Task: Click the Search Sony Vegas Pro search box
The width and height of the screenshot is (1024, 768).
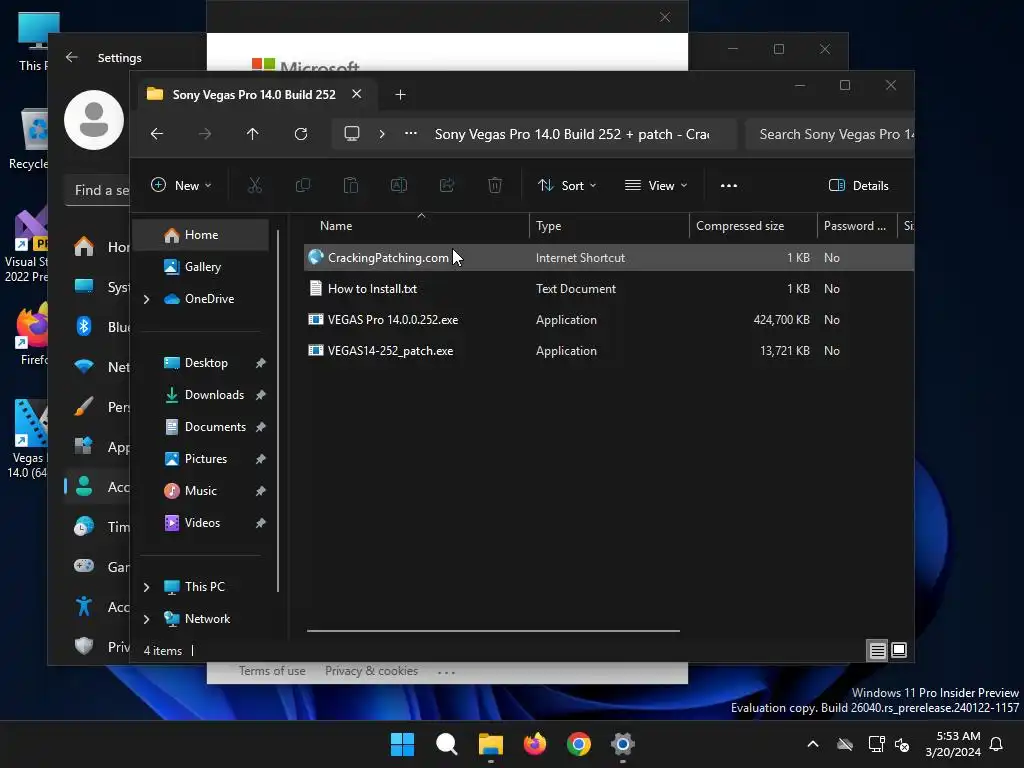Action: coord(830,134)
